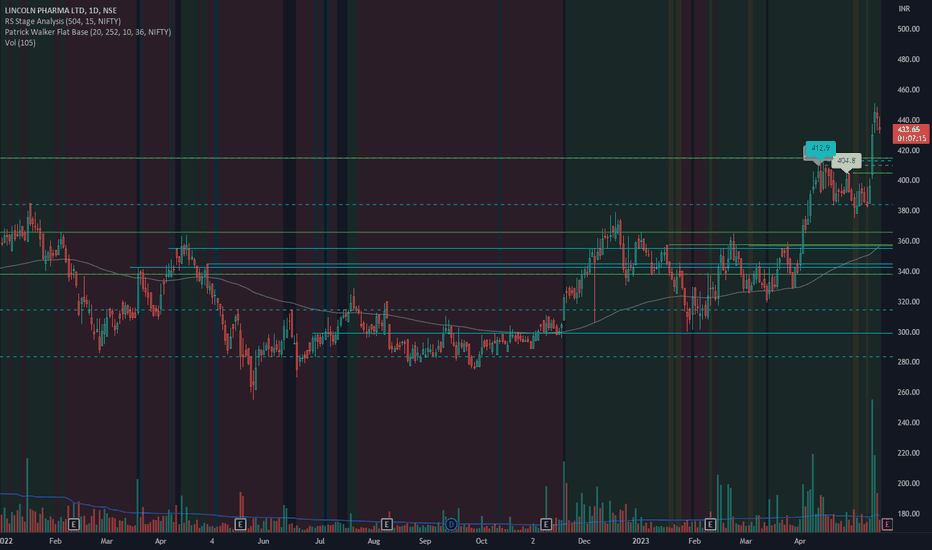Click the Sep label on time axis

[x=424, y=541]
